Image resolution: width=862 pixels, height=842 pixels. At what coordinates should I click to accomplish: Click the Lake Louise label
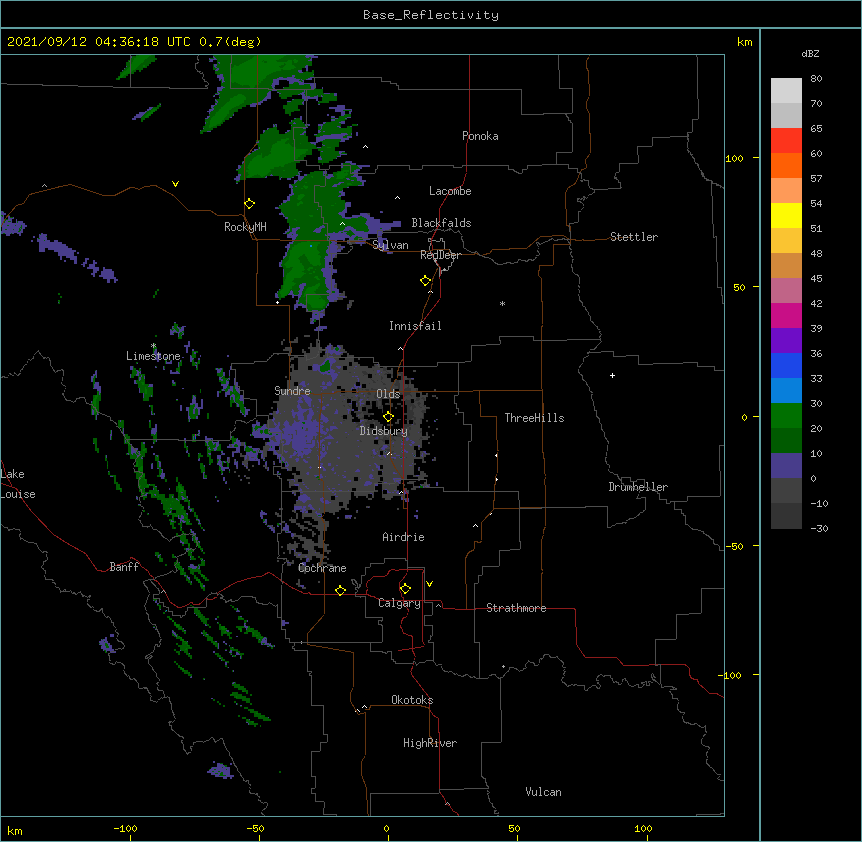(x=18, y=484)
